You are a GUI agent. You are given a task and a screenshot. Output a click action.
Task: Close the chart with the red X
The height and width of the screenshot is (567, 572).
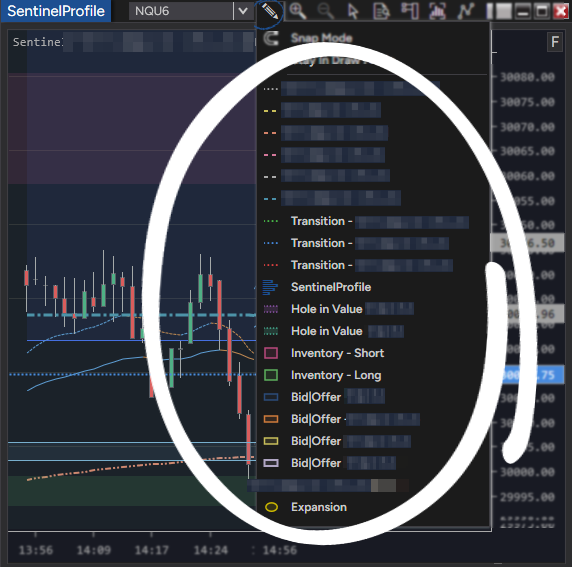561,11
